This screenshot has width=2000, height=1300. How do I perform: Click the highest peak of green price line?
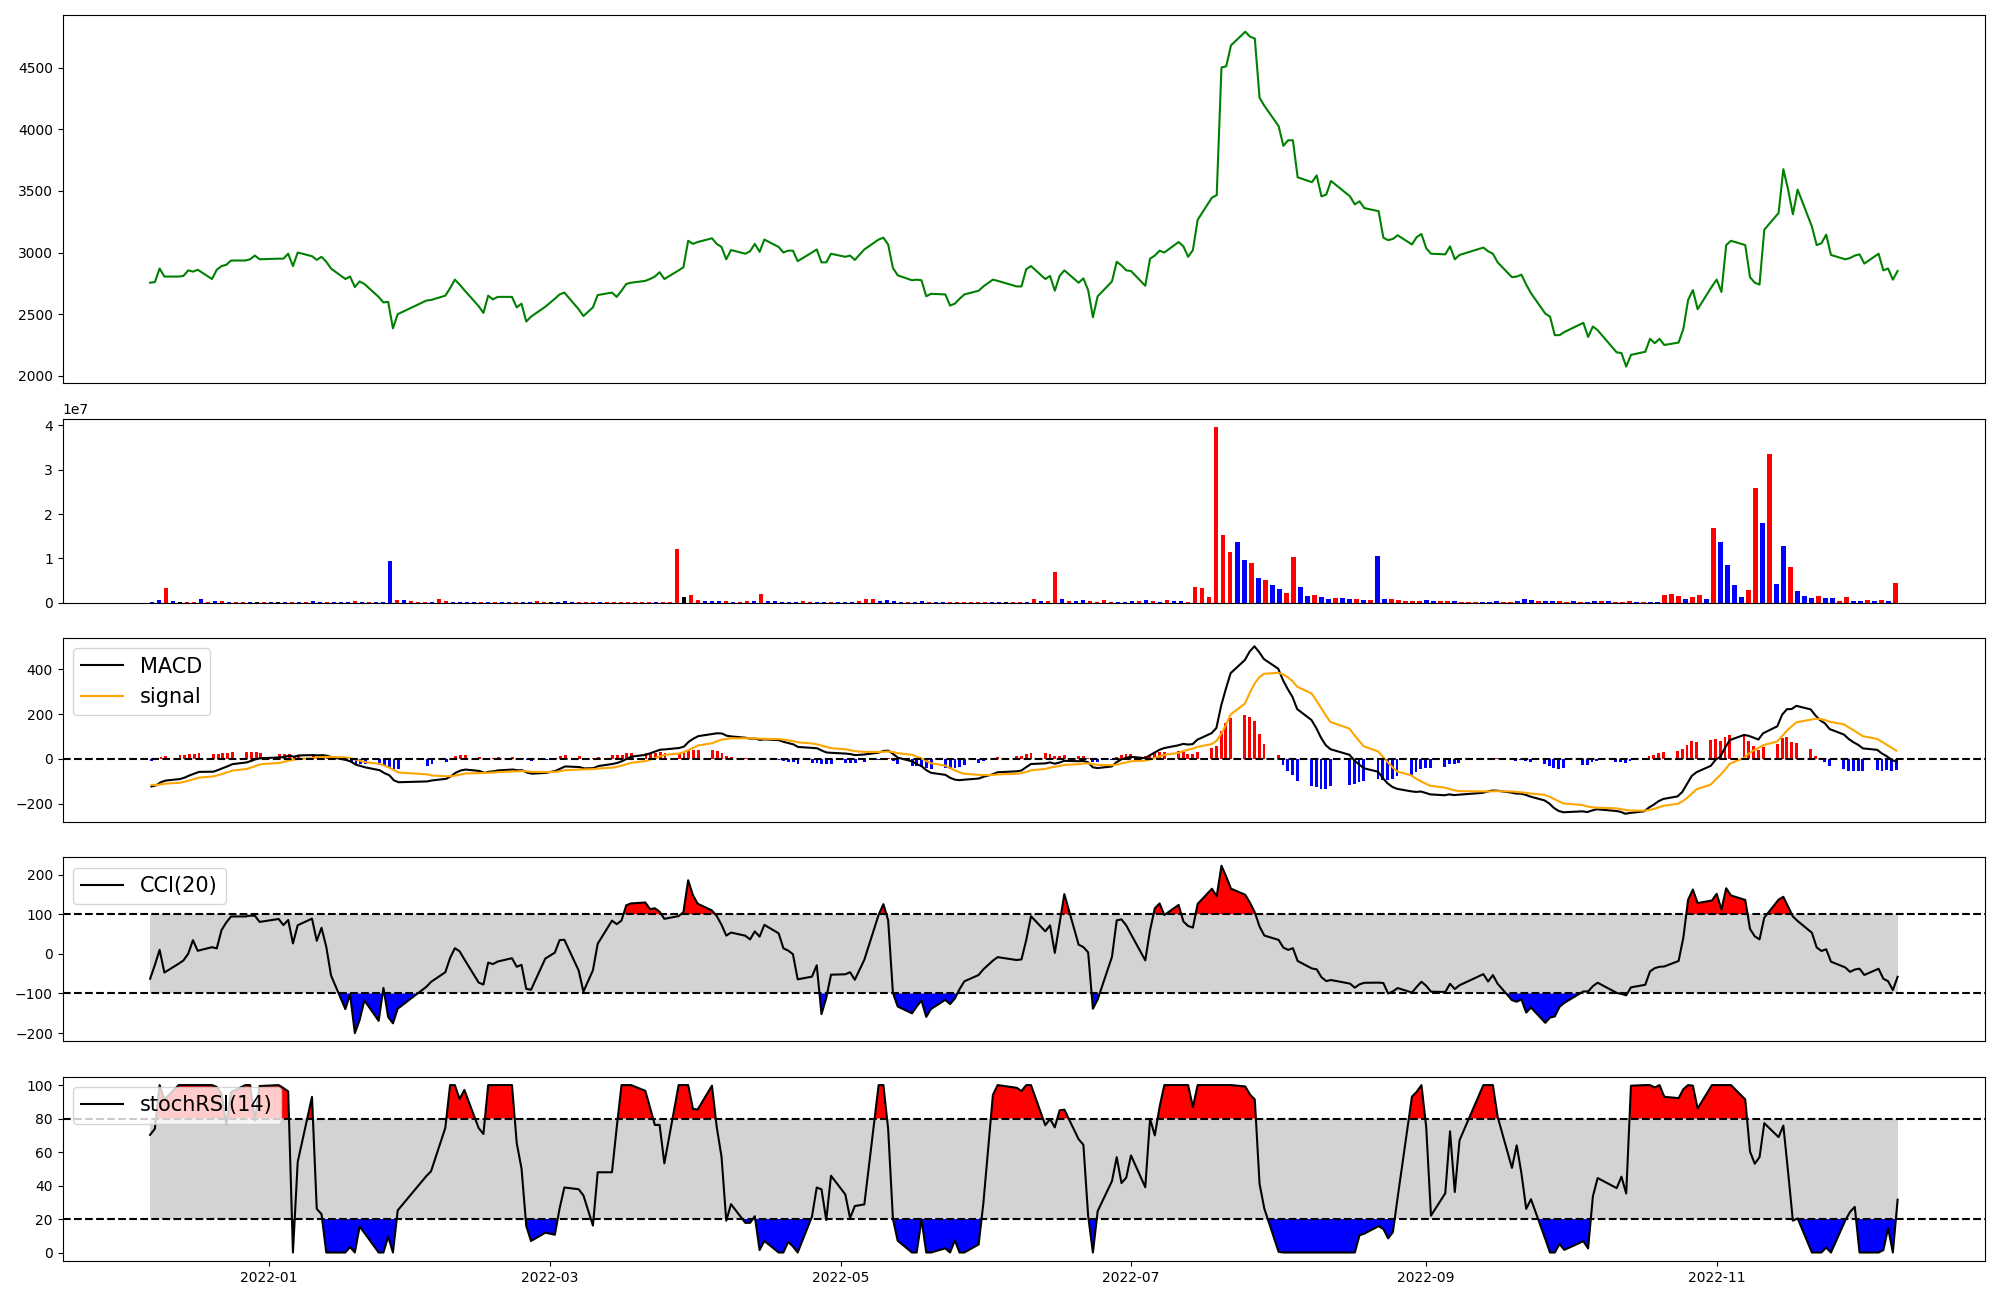pyautogui.click(x=1245, y=33)
